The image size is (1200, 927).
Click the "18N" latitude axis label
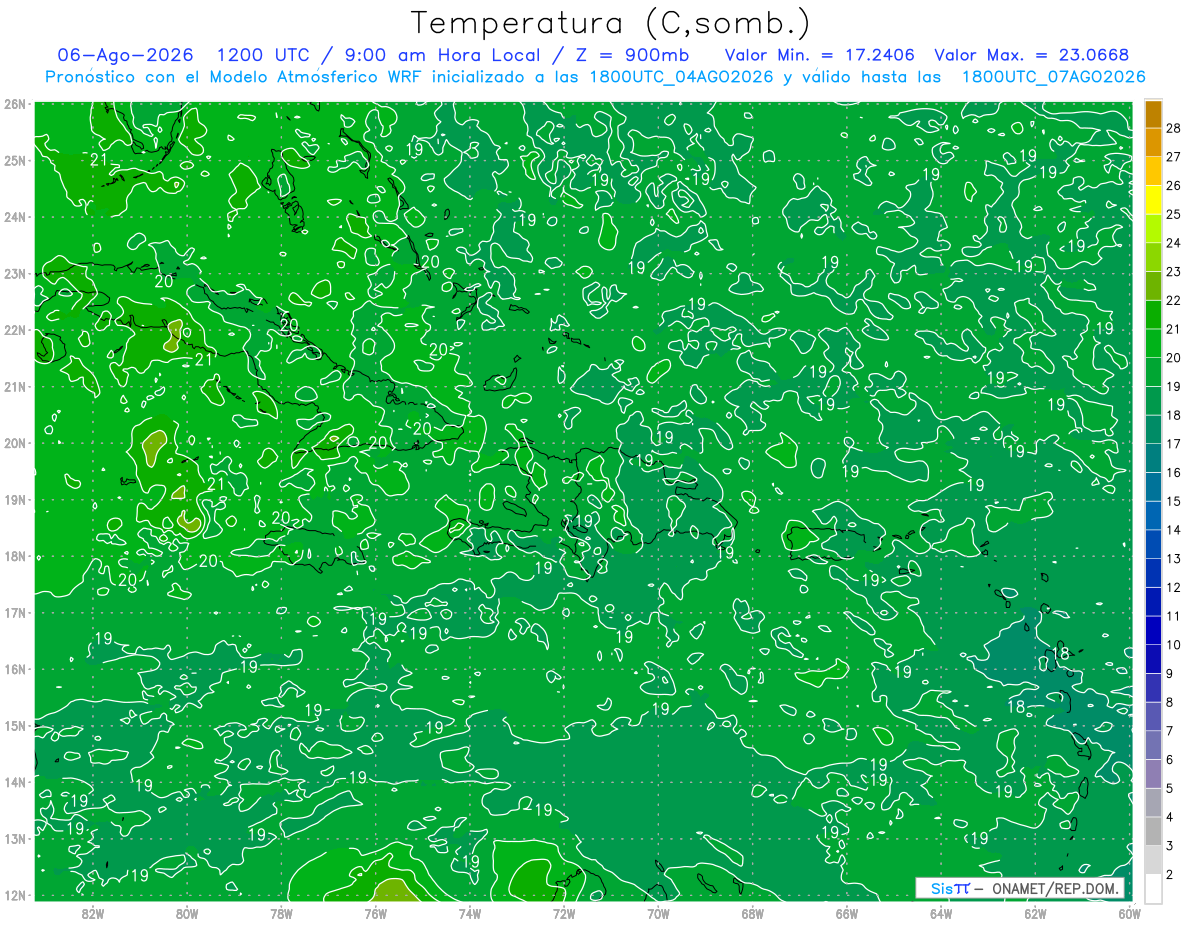[x=14, y=556]
